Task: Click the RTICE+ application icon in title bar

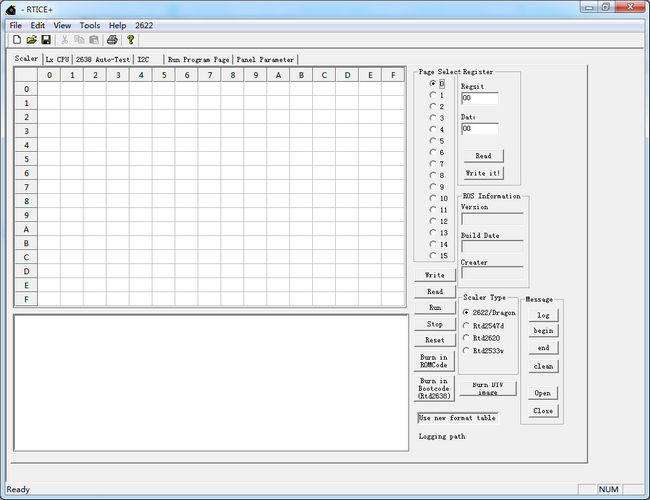Action: (x=11, y=9)
